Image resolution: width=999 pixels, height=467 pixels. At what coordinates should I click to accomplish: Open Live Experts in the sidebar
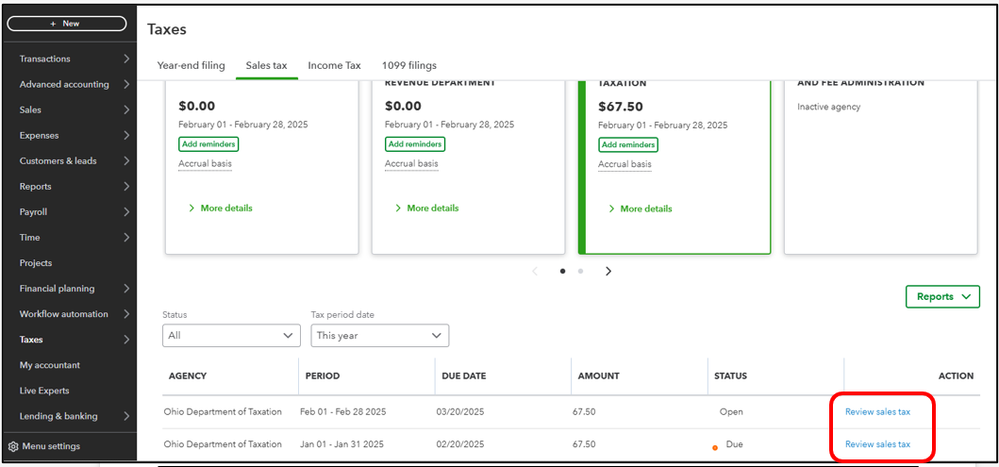click(x=44, y=391)
